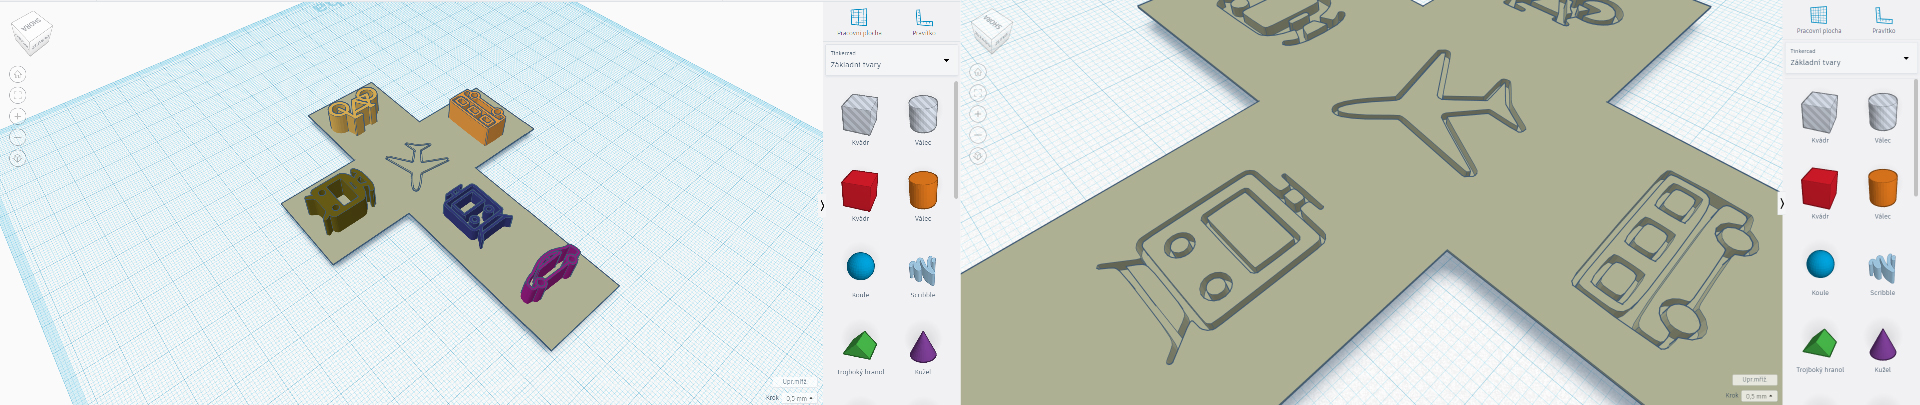
Task: Click the zoom in plus icon in the left viewport
Action: tap(17, 116)
